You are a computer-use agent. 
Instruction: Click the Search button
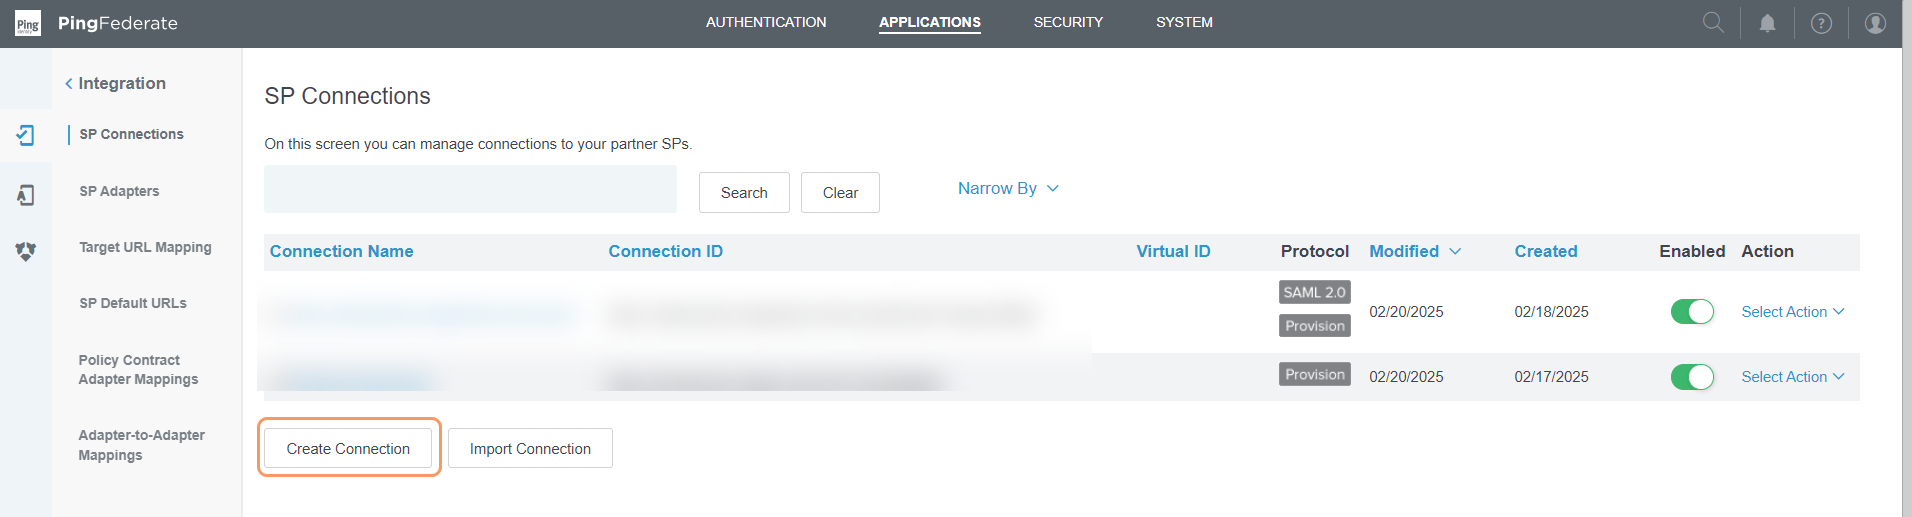click(x=744, y=192)
